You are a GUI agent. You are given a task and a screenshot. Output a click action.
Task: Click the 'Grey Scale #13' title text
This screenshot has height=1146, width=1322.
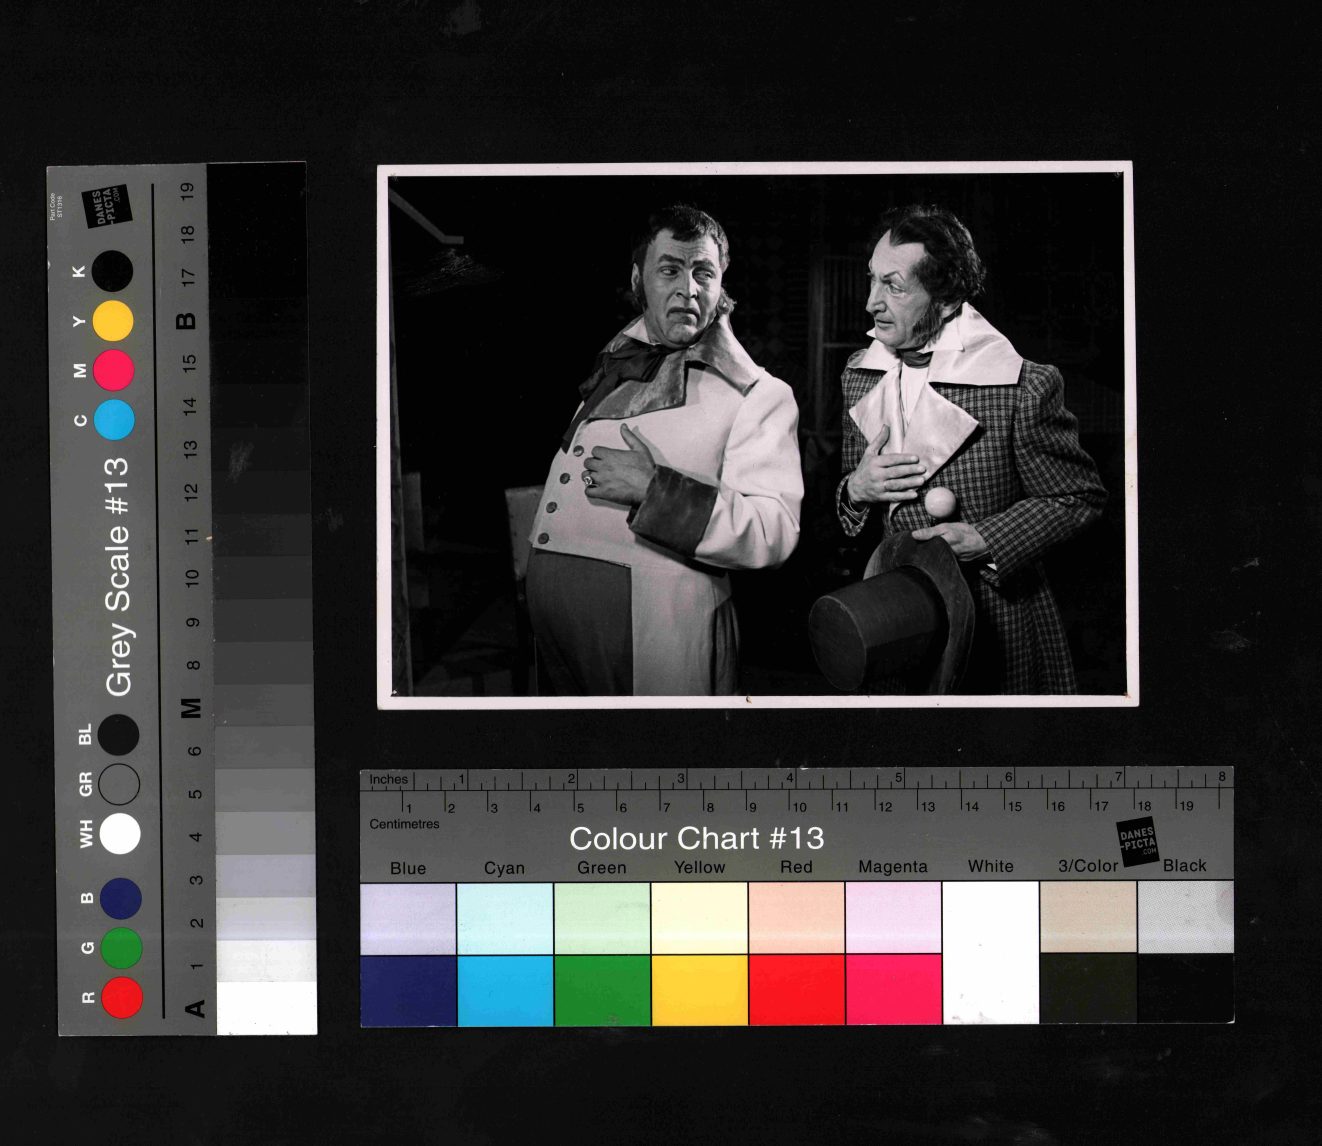click(118, 577)
